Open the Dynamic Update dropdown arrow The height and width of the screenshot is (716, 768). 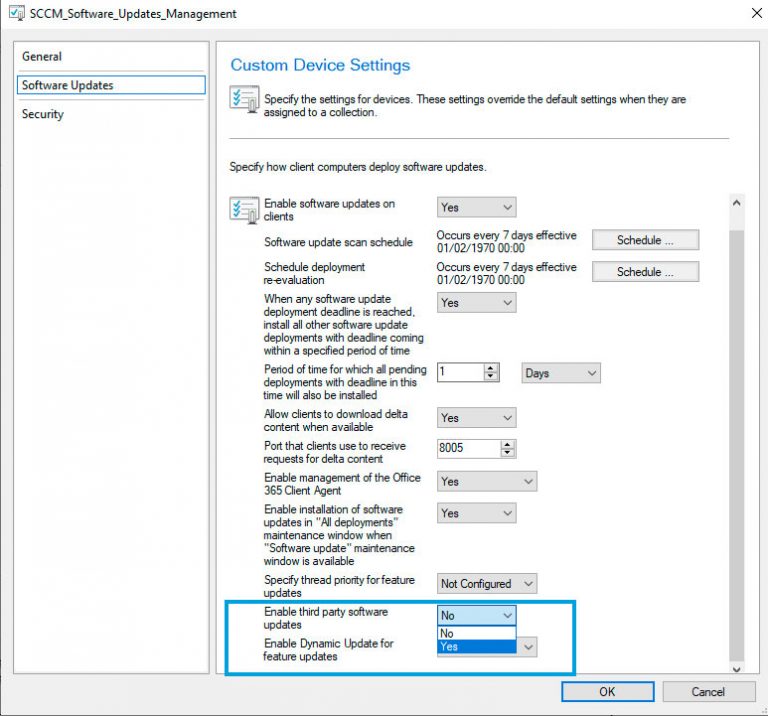coord(528,647)
